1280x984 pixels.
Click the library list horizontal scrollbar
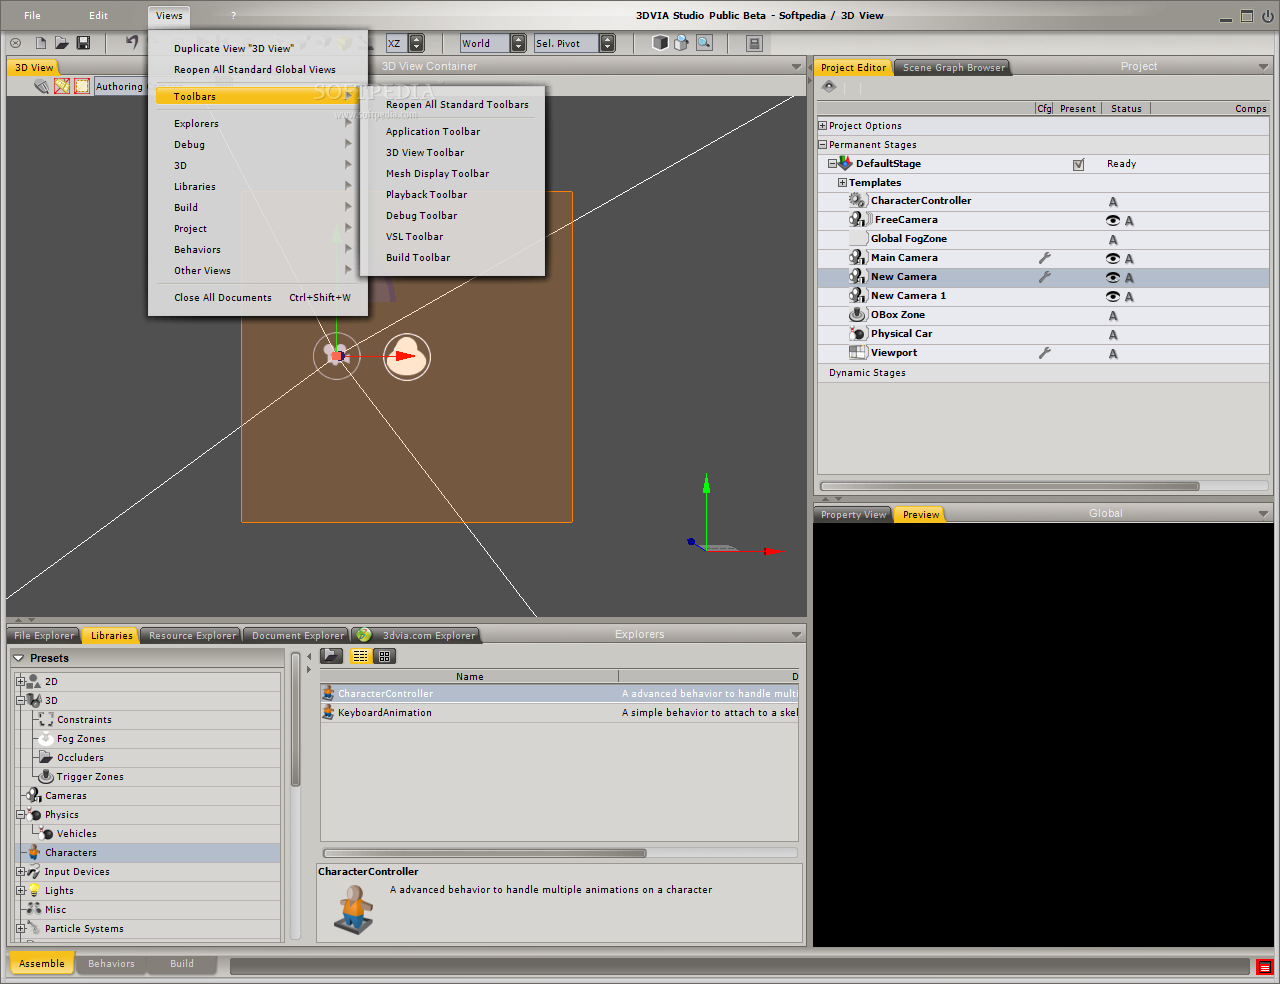(484, 853)
